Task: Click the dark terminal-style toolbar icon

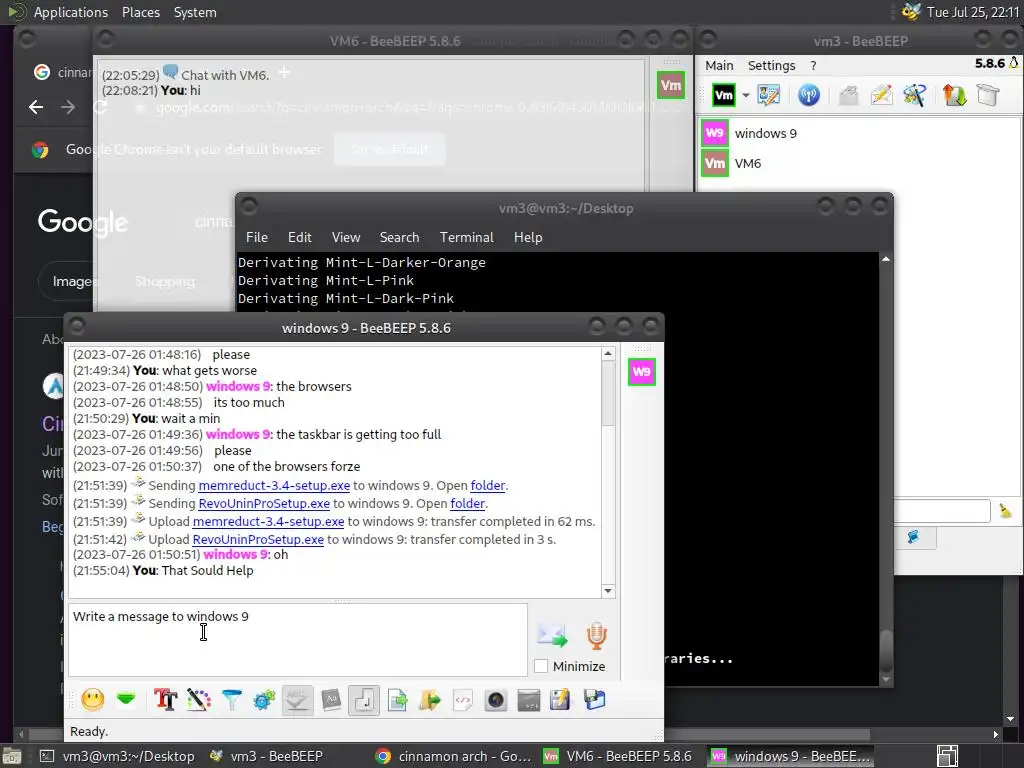Action: (529, 700)
